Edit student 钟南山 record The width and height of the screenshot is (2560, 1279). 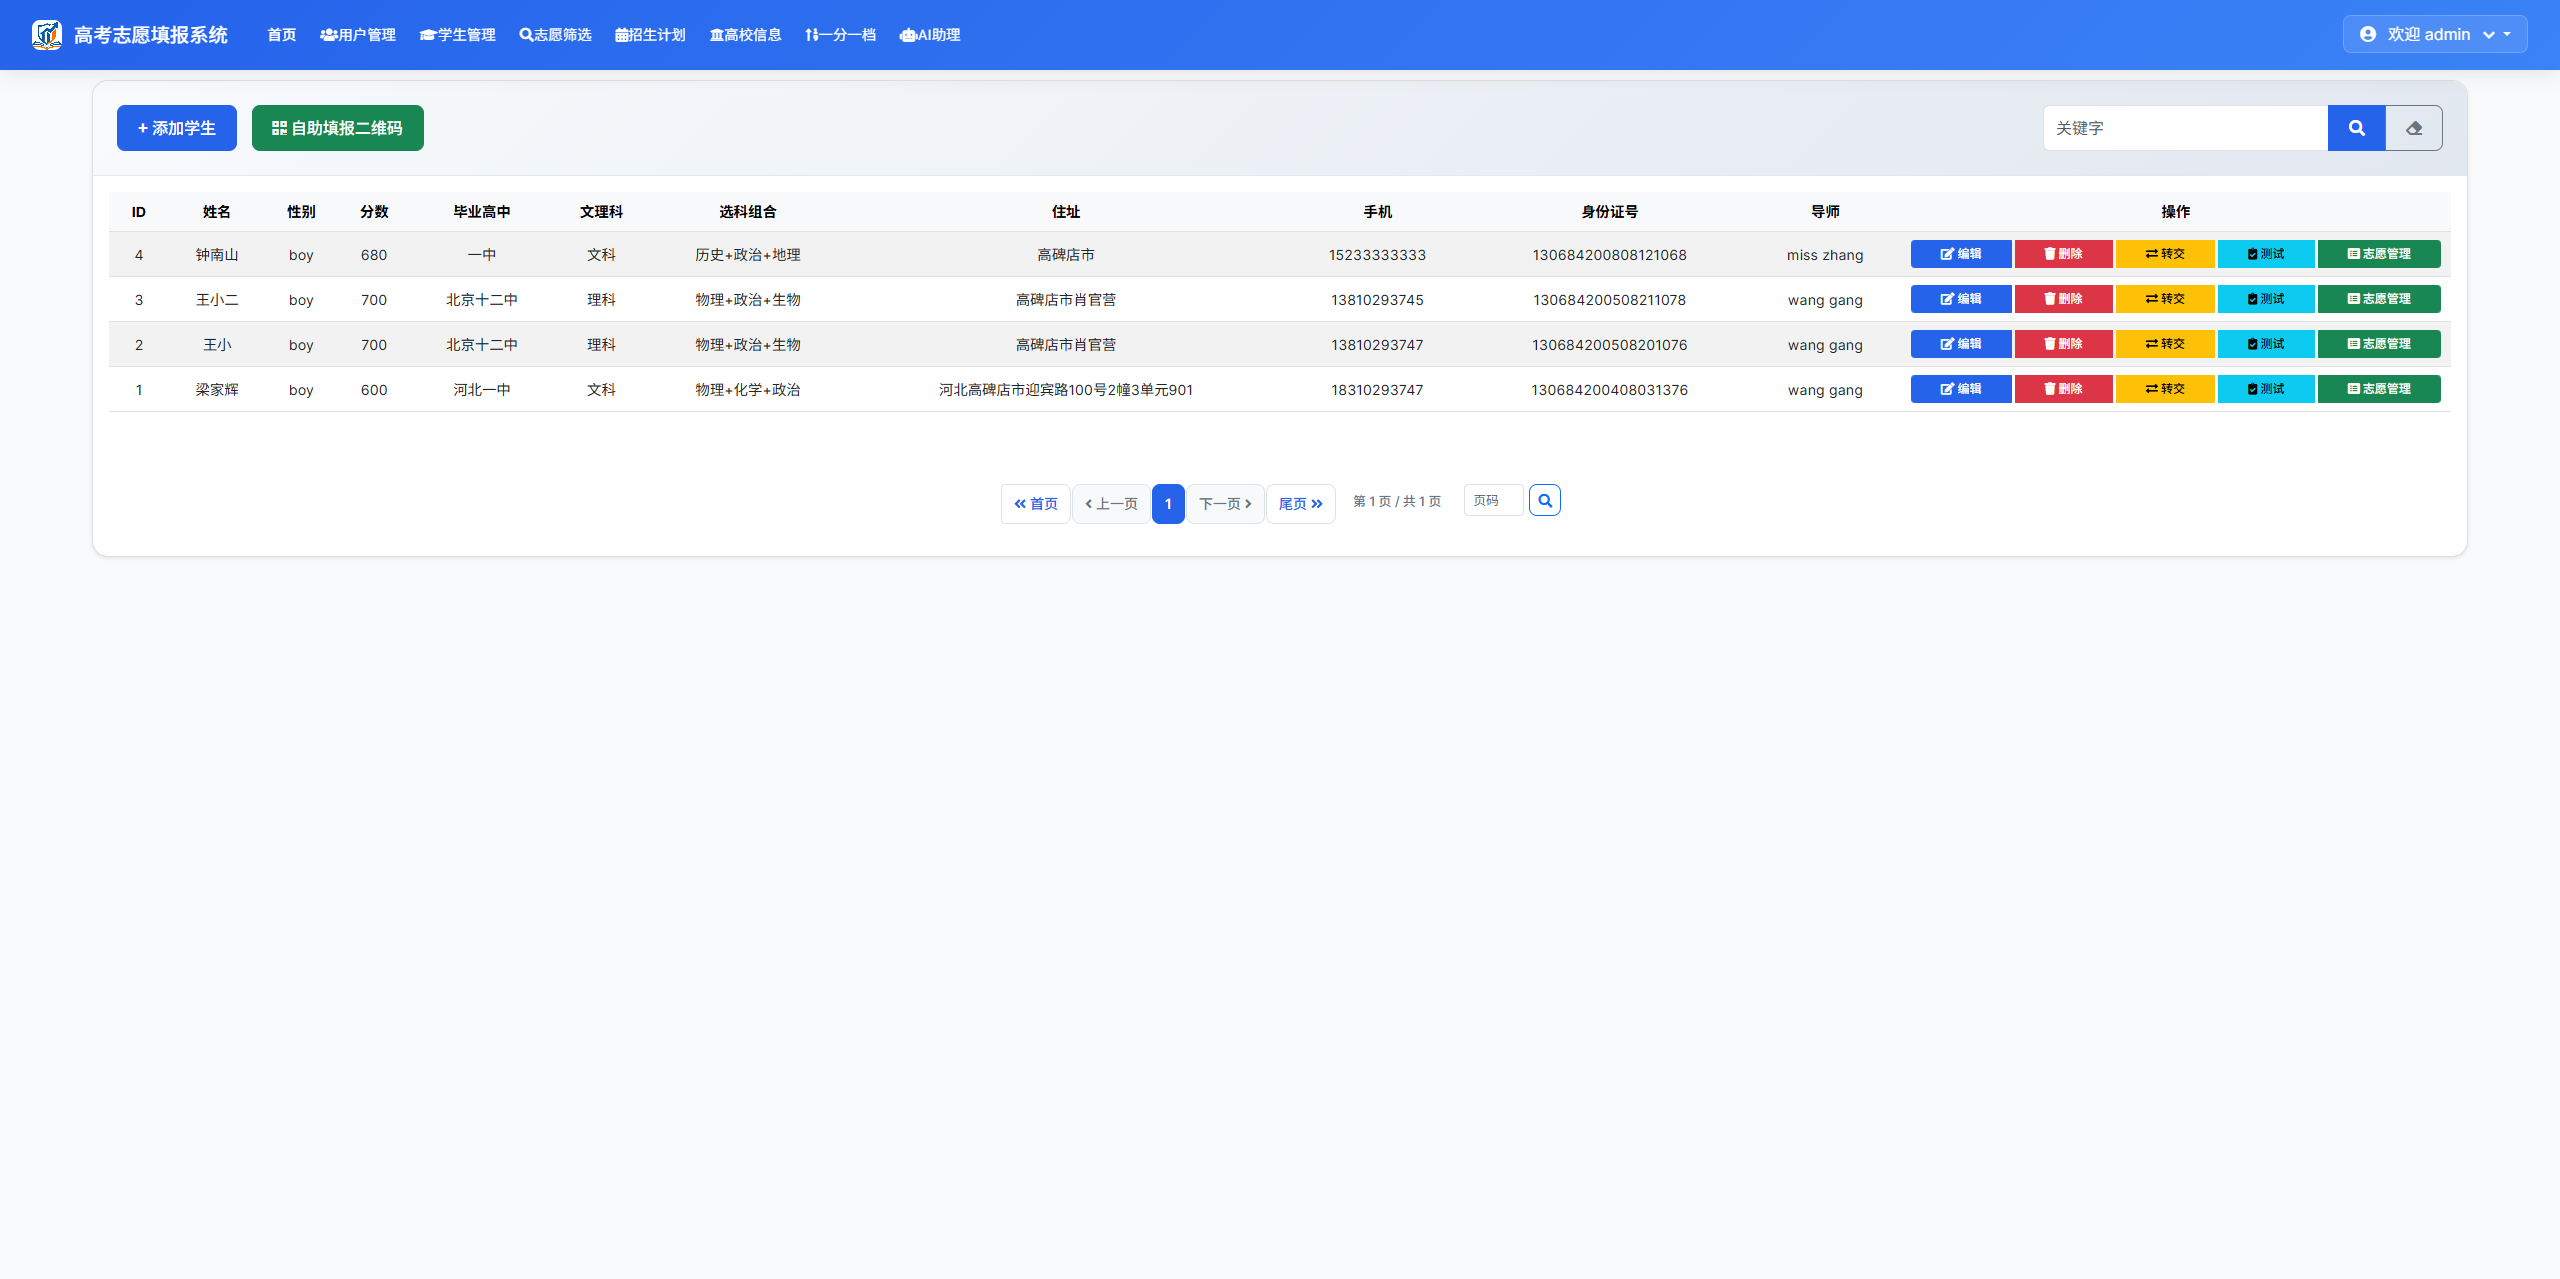click(1960, 254)
